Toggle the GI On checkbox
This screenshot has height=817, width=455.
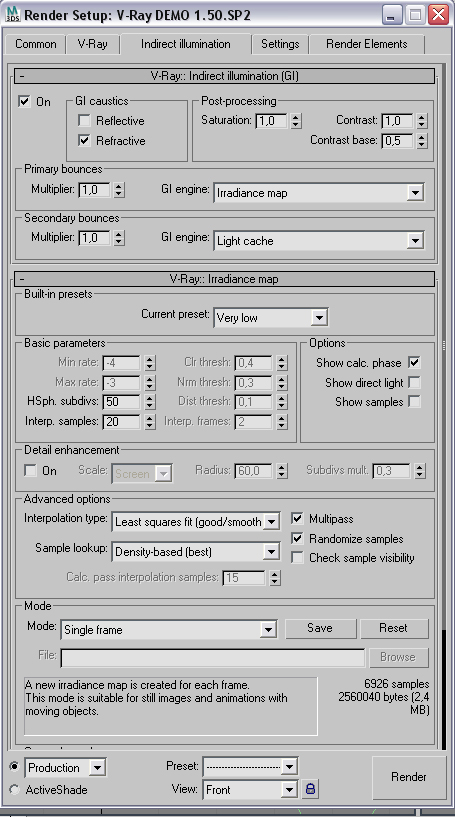[24, 101]
